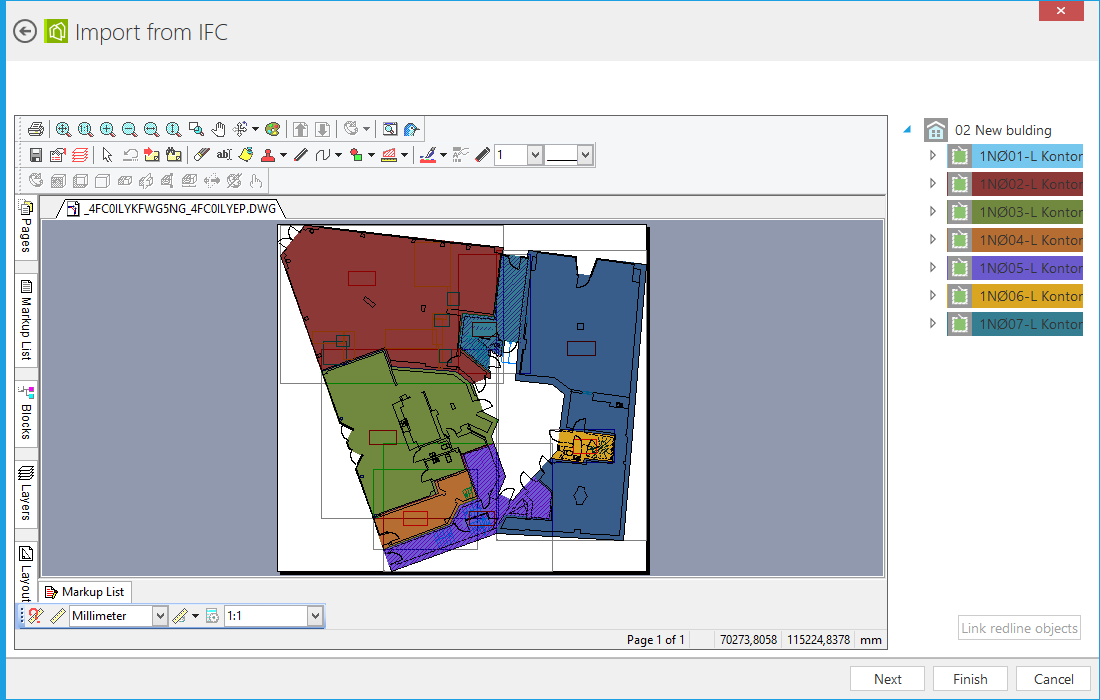The height and width of the screenshot is (700, 1100).
Task: Select the polyline curve tool
Action: [323, 155]
